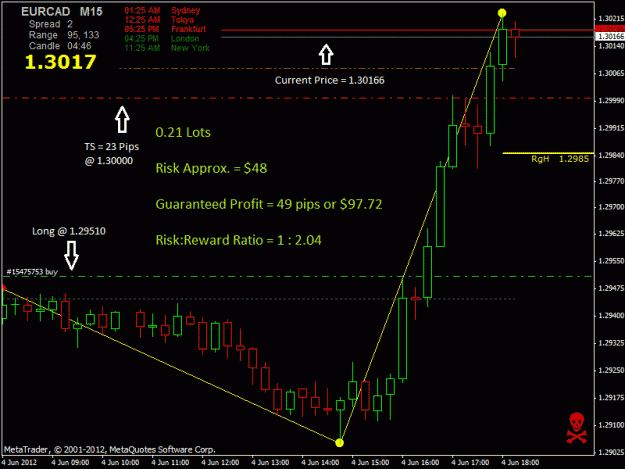Select the 1.29915 price scale value
Image resolution: width=625 pixels, height=469 pixels.
click(611, 128)
